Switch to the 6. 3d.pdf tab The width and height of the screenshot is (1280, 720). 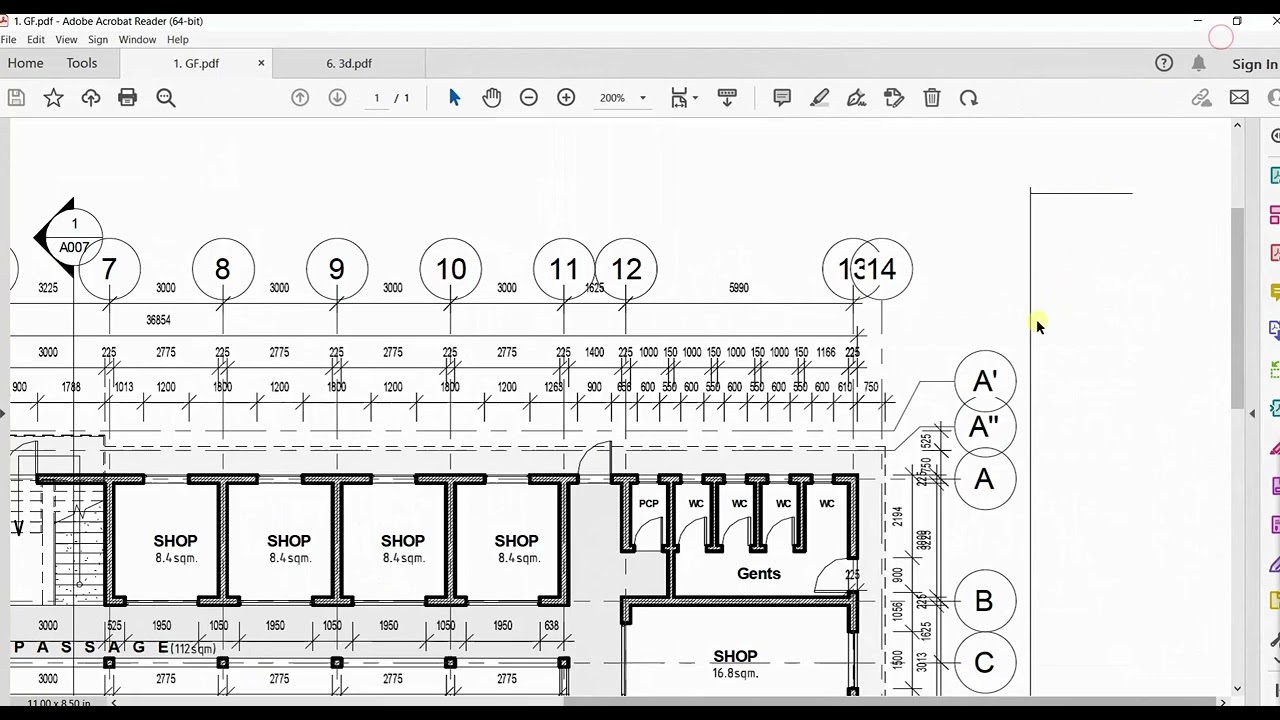click(x=349, y=63)
